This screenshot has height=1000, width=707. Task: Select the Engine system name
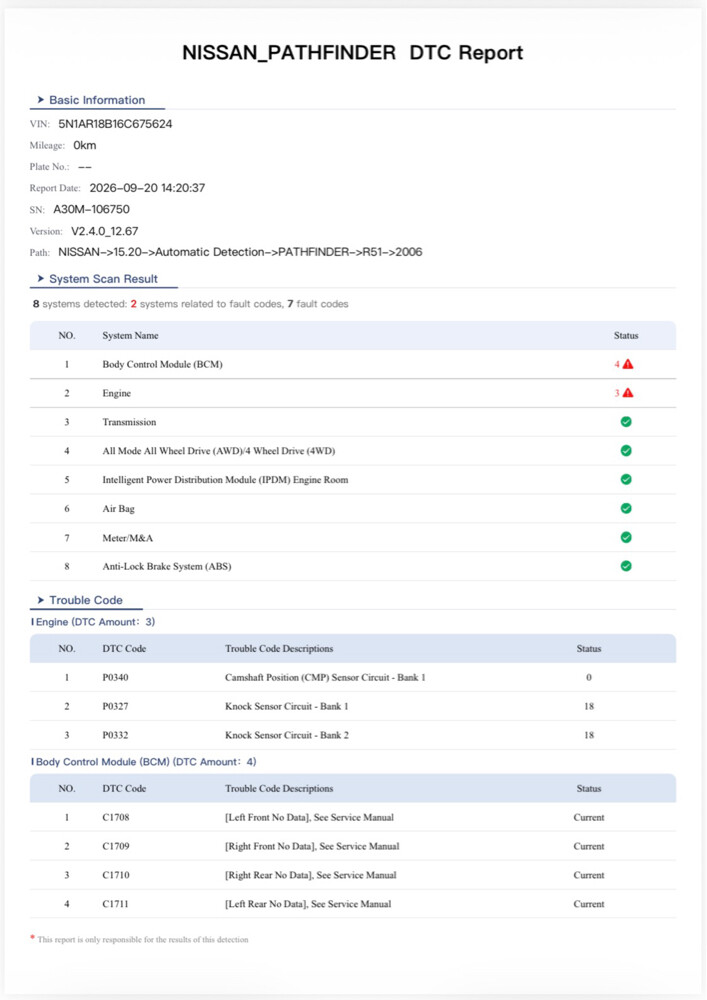point(117,393)
